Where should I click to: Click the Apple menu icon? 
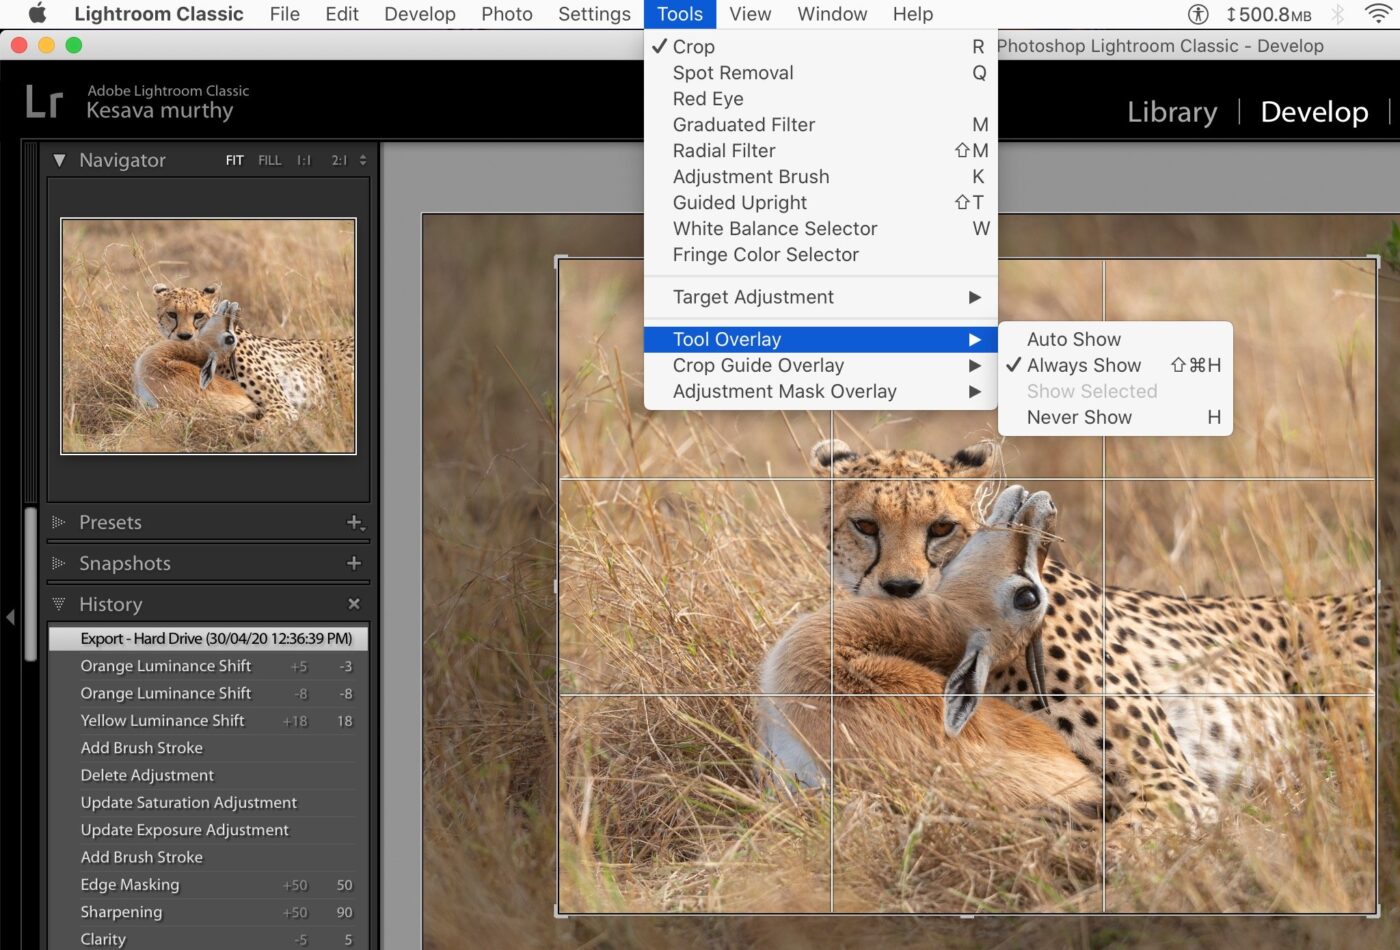pyautogui.click(x=37, y=14)
